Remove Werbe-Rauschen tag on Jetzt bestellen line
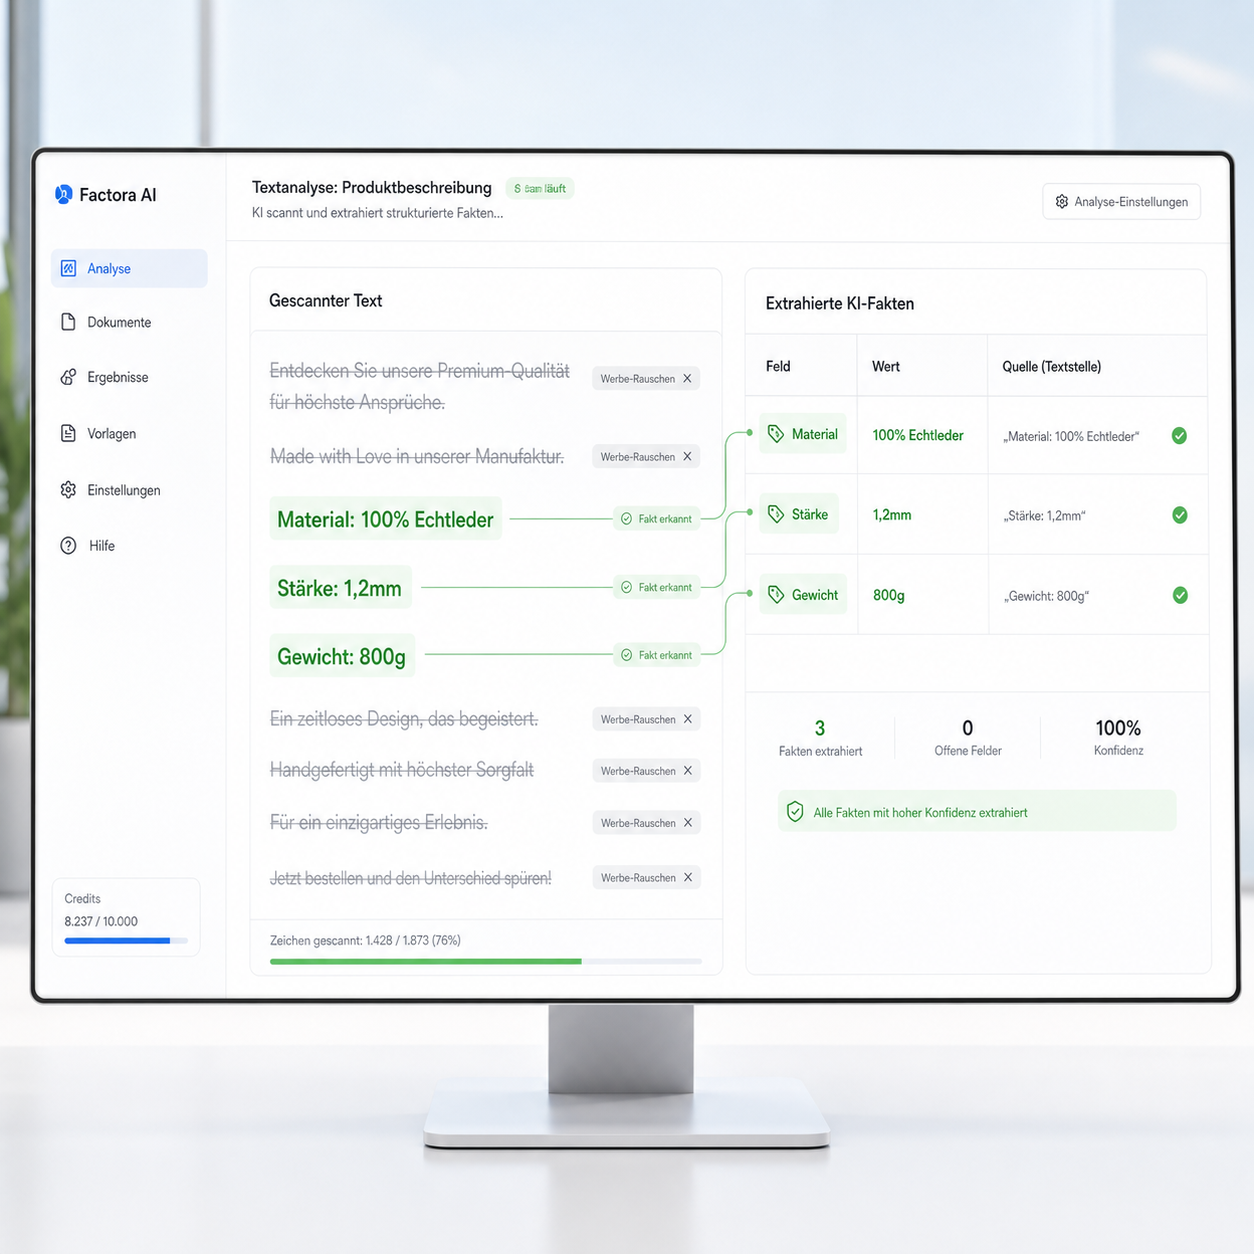 point(687,878)
